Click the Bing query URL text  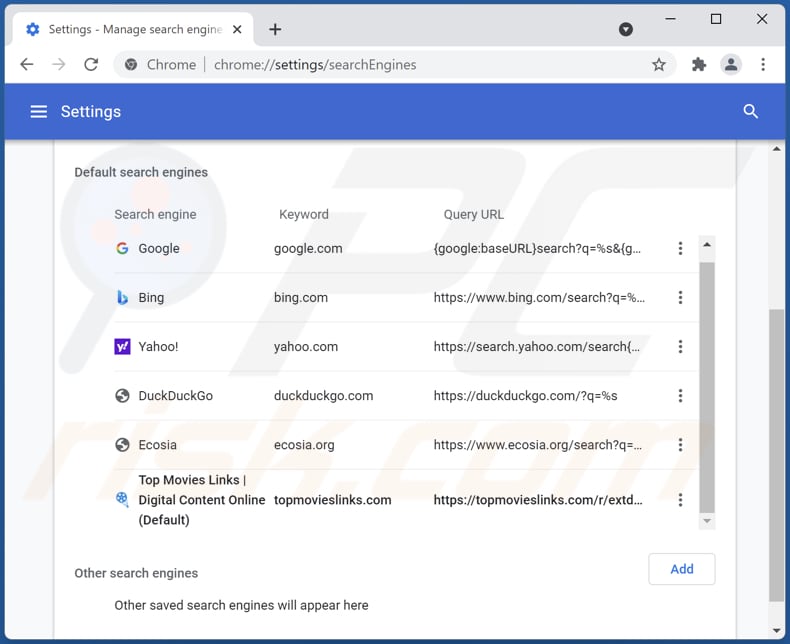tap(539, 297)
